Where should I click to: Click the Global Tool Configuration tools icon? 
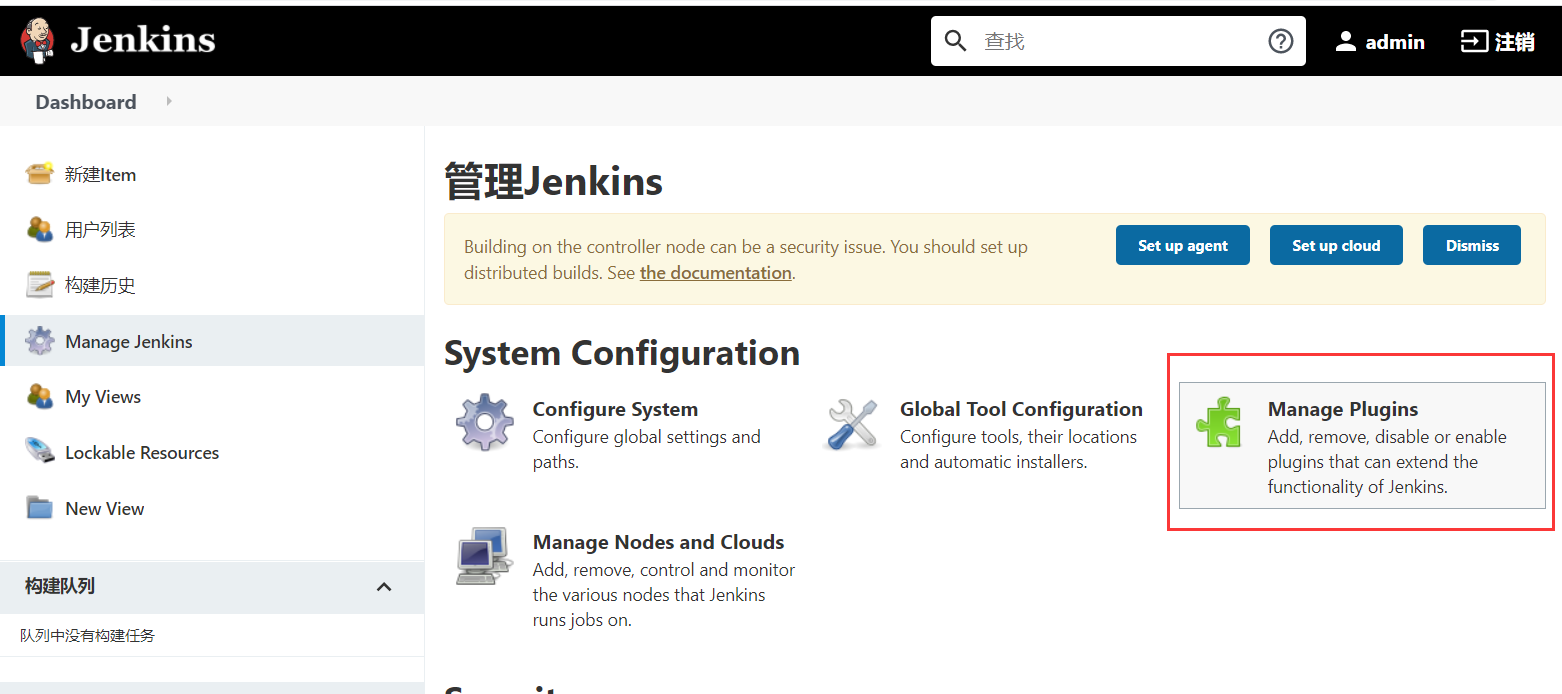pos(852,424)
